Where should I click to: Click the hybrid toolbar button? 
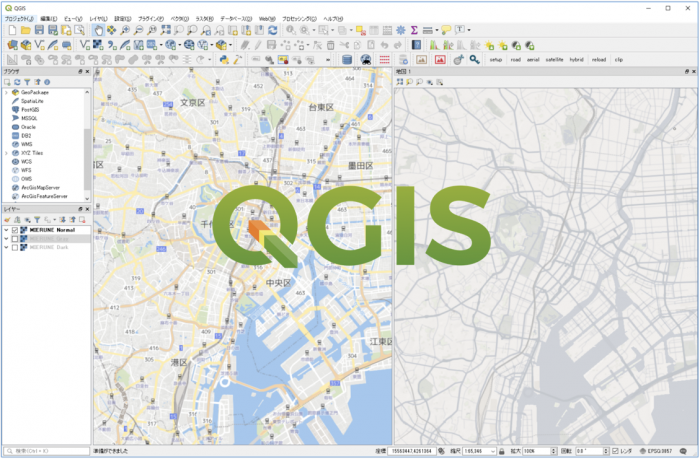[576, 60]
